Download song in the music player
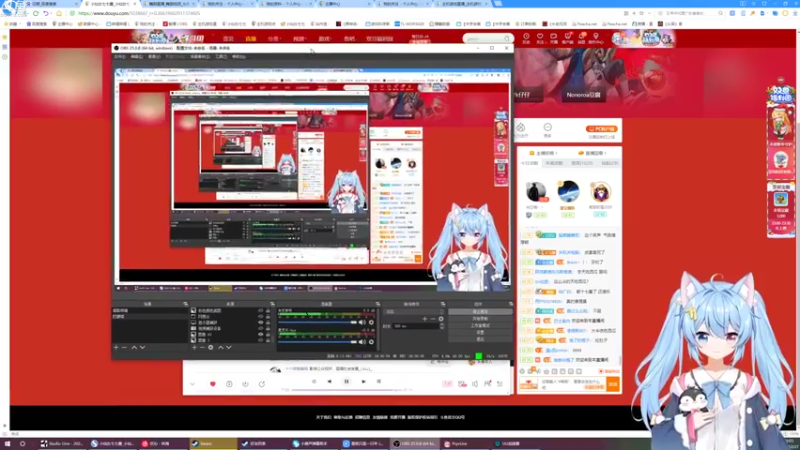The width and height of the screenshot is (800, 450). click(245, 384)
